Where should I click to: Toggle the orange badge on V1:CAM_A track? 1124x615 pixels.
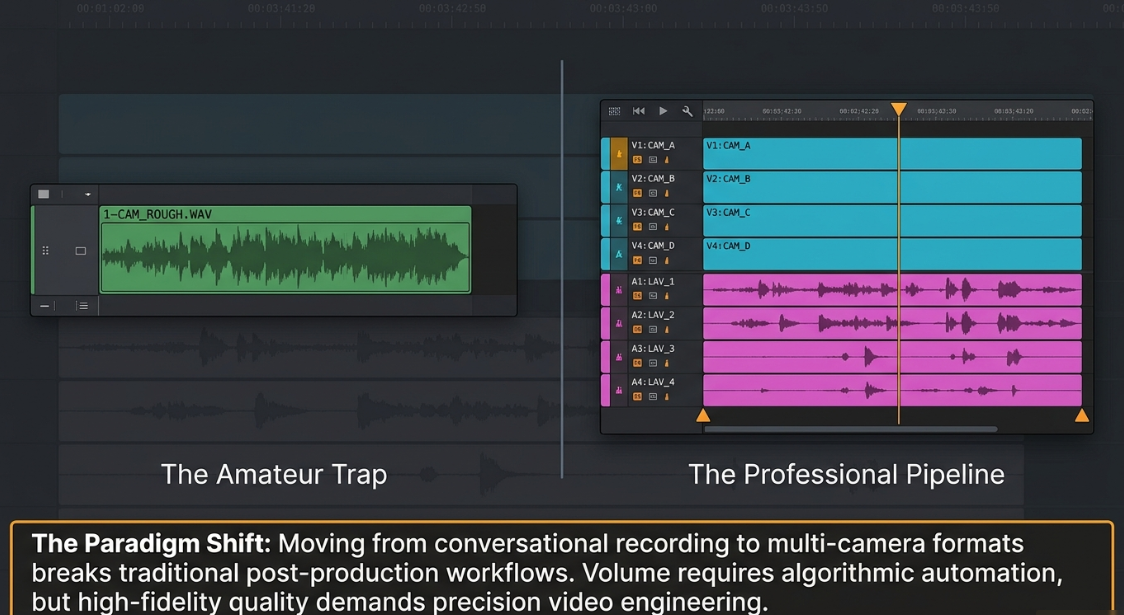tap(637, 160)
